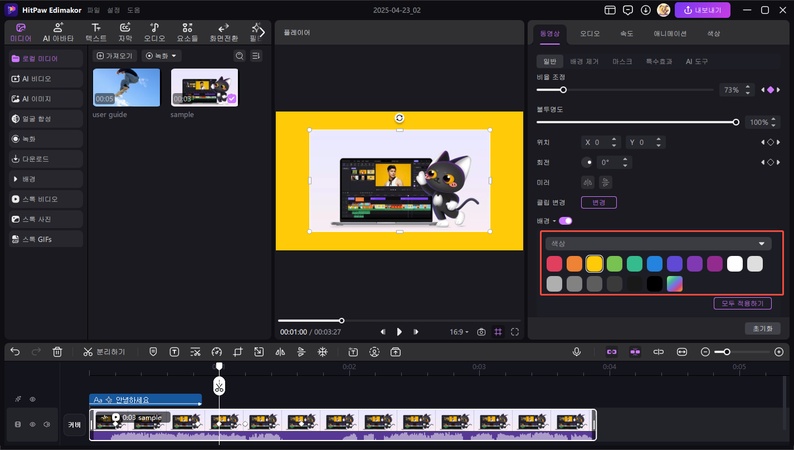Play the preview video
The width and height of the screenshot is (794, 450).
coord(399,332)
